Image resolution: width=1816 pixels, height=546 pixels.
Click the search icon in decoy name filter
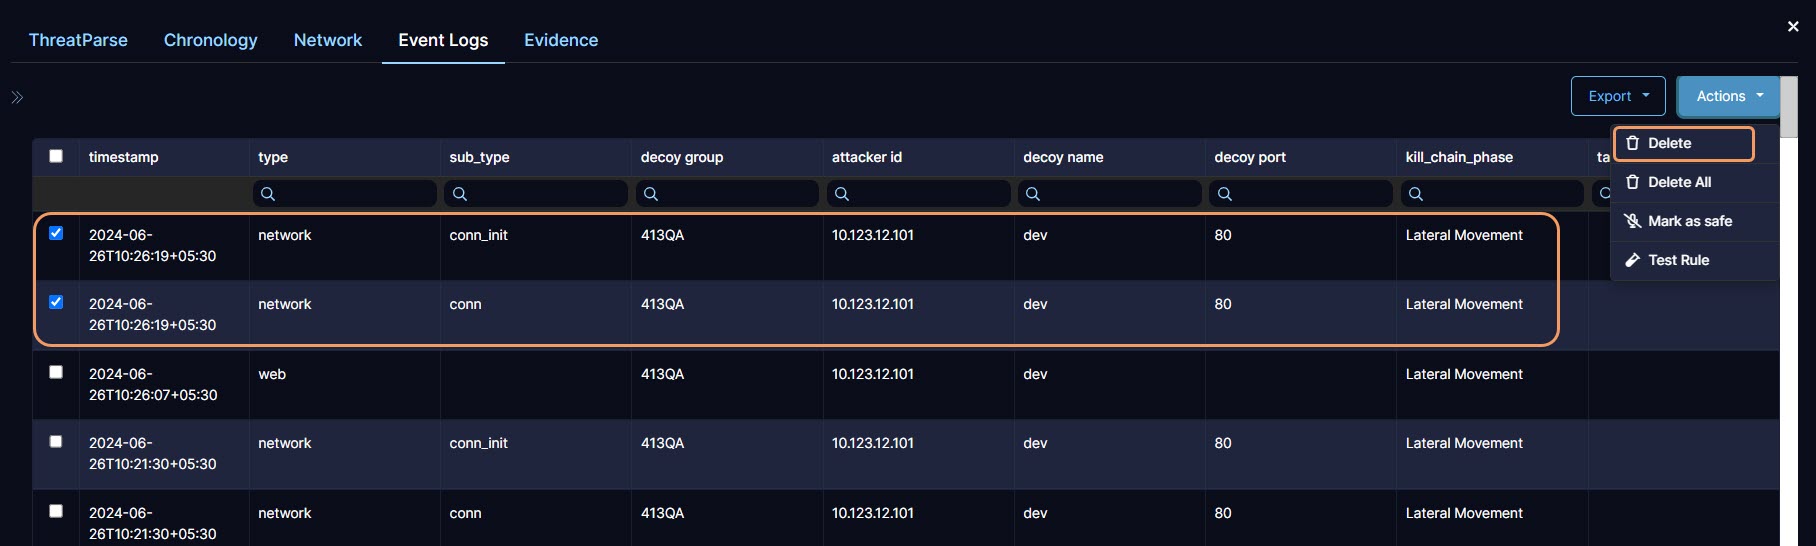tap(1033, 194)
